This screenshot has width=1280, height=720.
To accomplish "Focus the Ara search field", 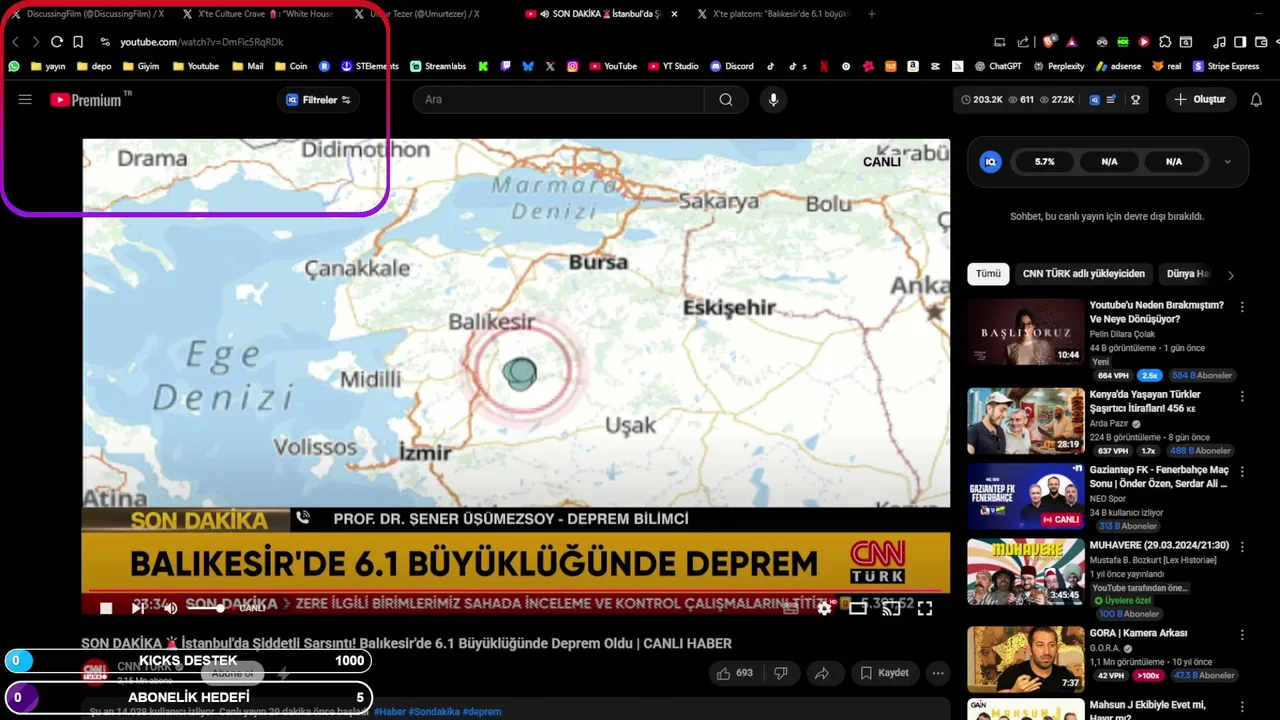I will 560,100.
